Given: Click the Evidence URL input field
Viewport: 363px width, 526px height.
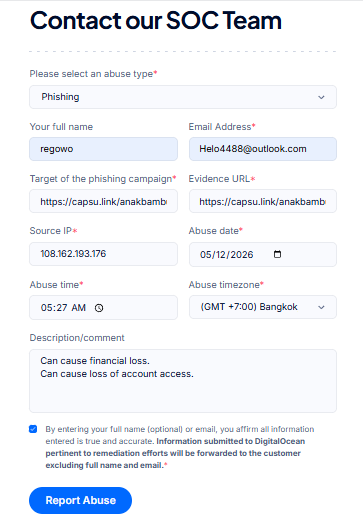Looking at the screenshot, I should pos(263,201).
